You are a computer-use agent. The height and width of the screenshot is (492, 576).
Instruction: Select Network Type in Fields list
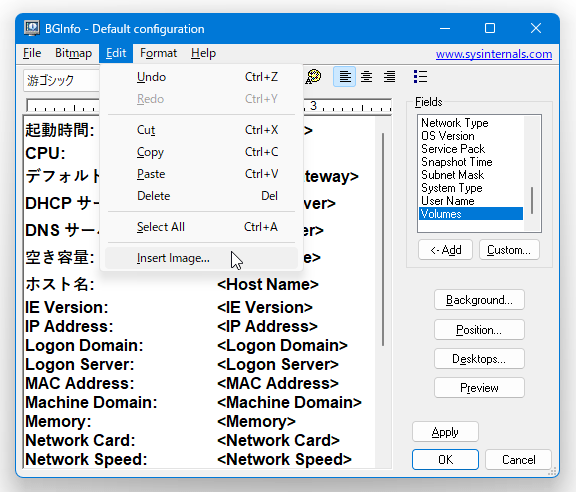click(x=471, y=123)
